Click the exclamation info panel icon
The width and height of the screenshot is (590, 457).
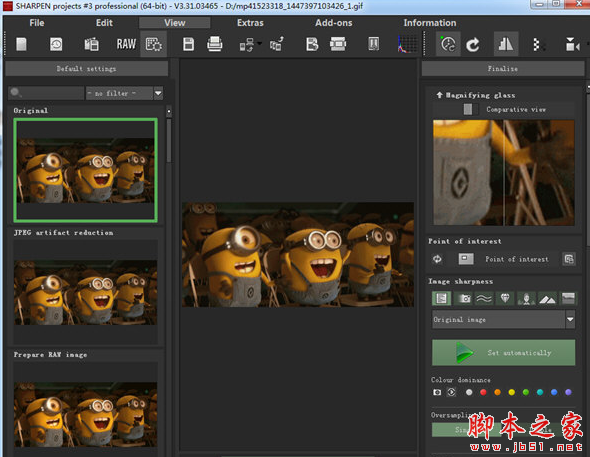[x=373, y=44]
